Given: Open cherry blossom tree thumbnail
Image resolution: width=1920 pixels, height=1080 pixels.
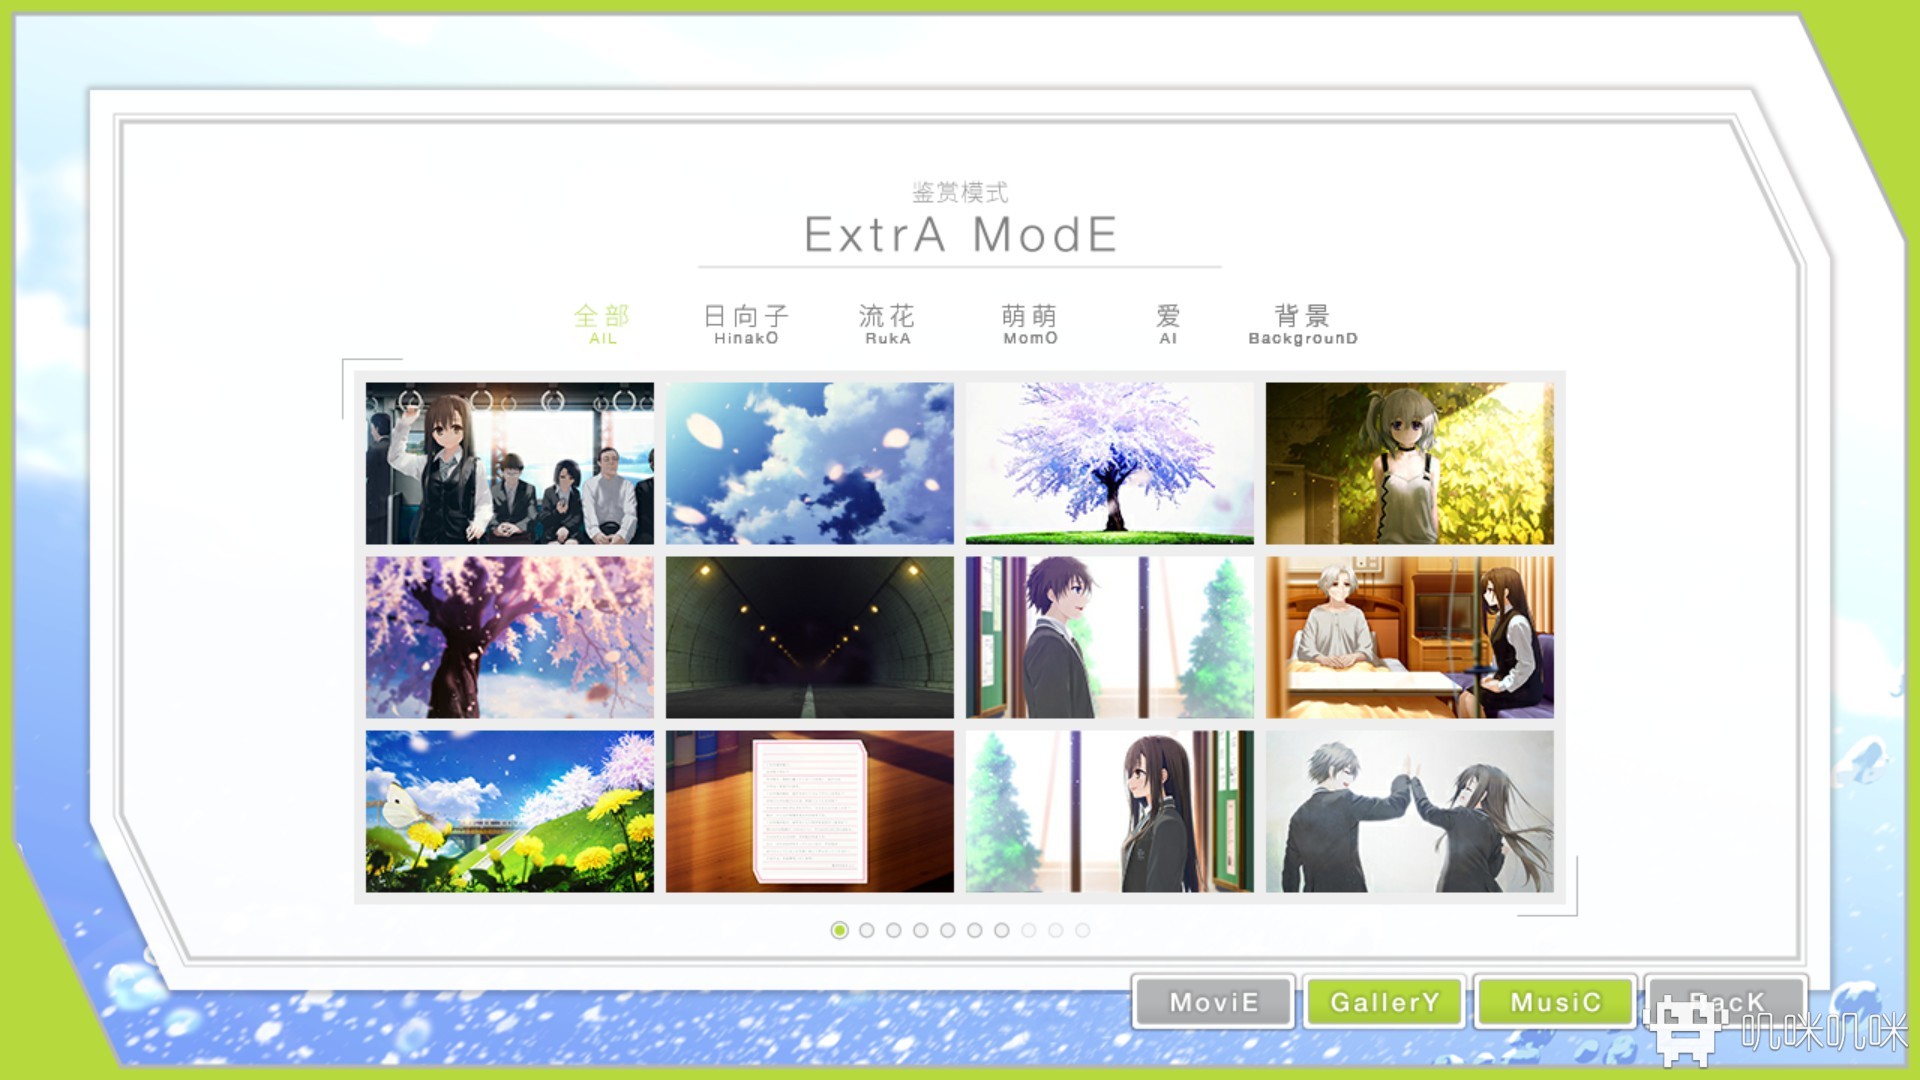Looking at the screenshot, I should pos(1108,462).
